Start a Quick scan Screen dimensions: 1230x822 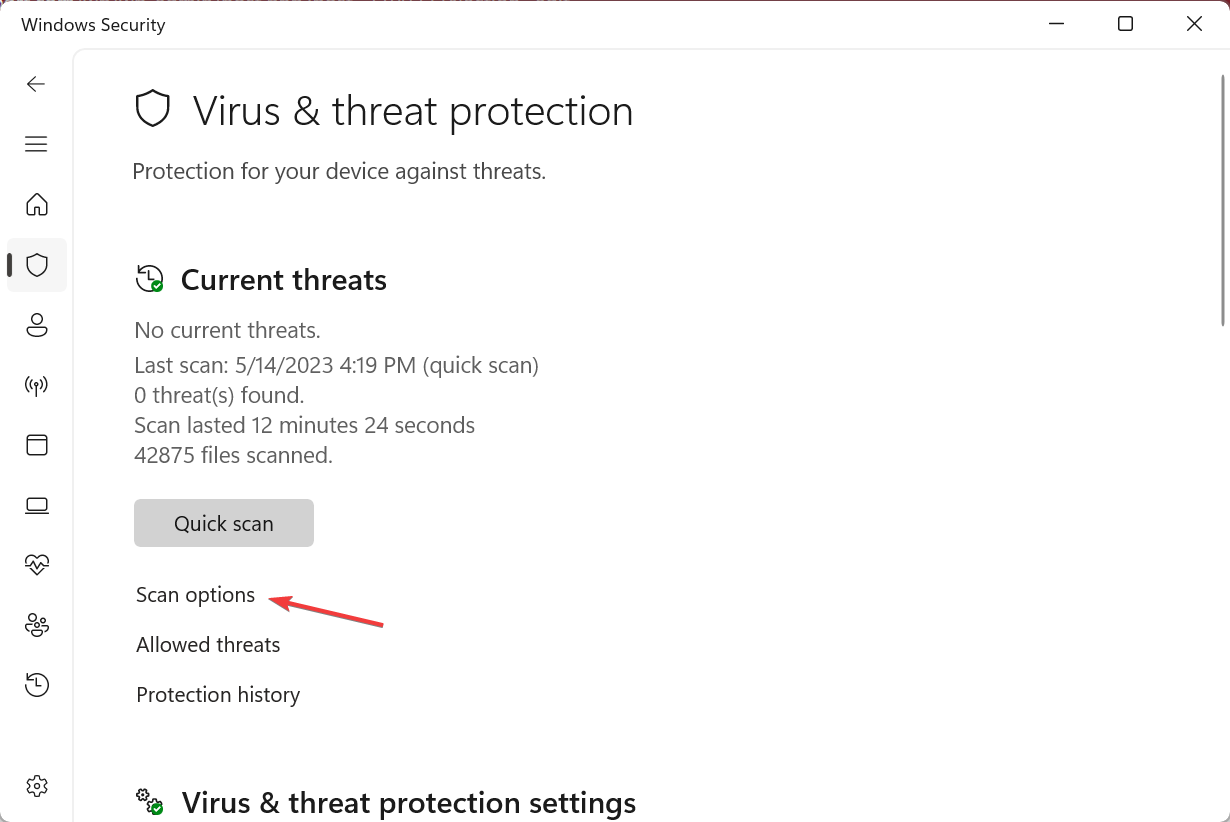pos(224,523)
